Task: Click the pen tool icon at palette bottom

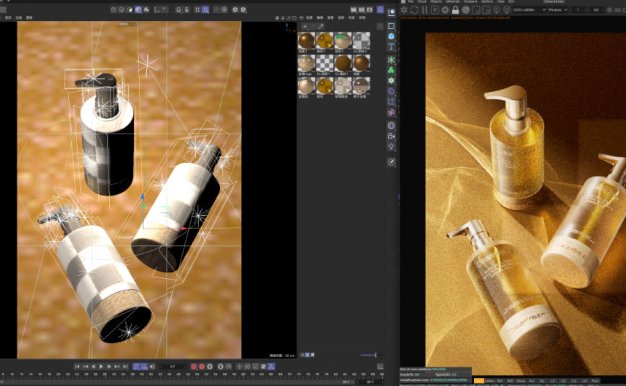Action: click(x=391, y=162)
